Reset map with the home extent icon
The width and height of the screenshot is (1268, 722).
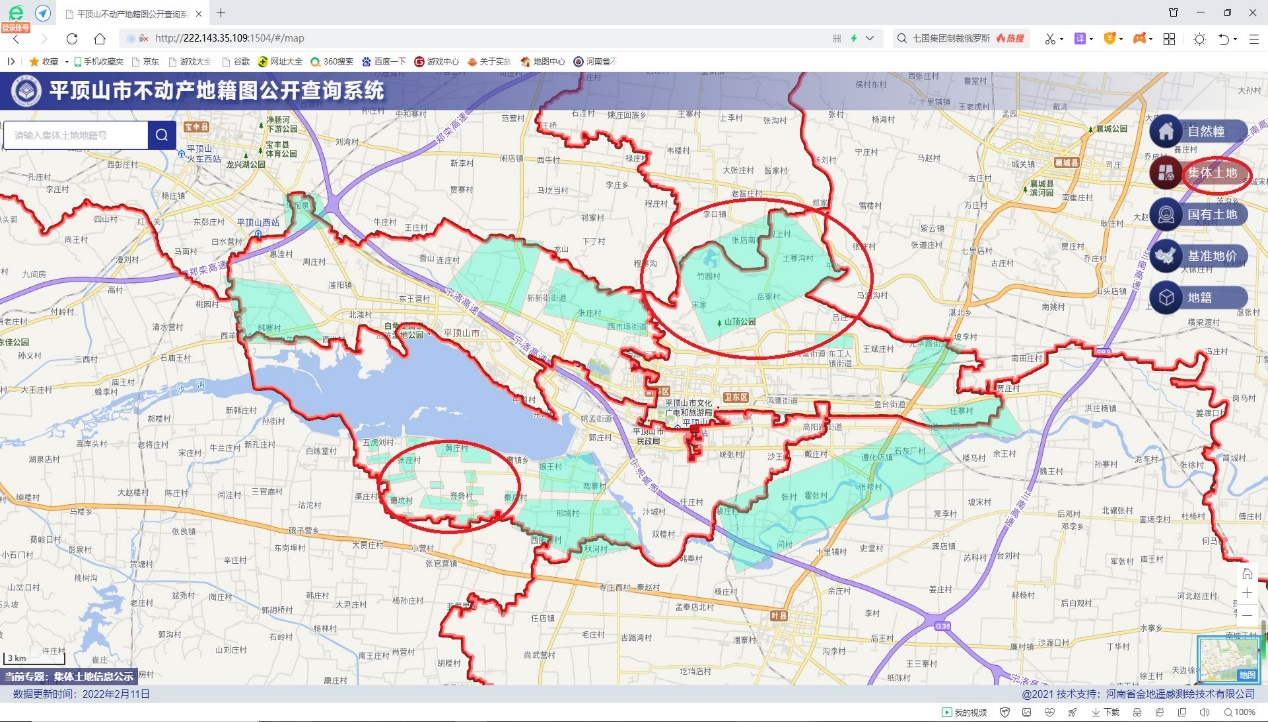[x=1247, y=573]
